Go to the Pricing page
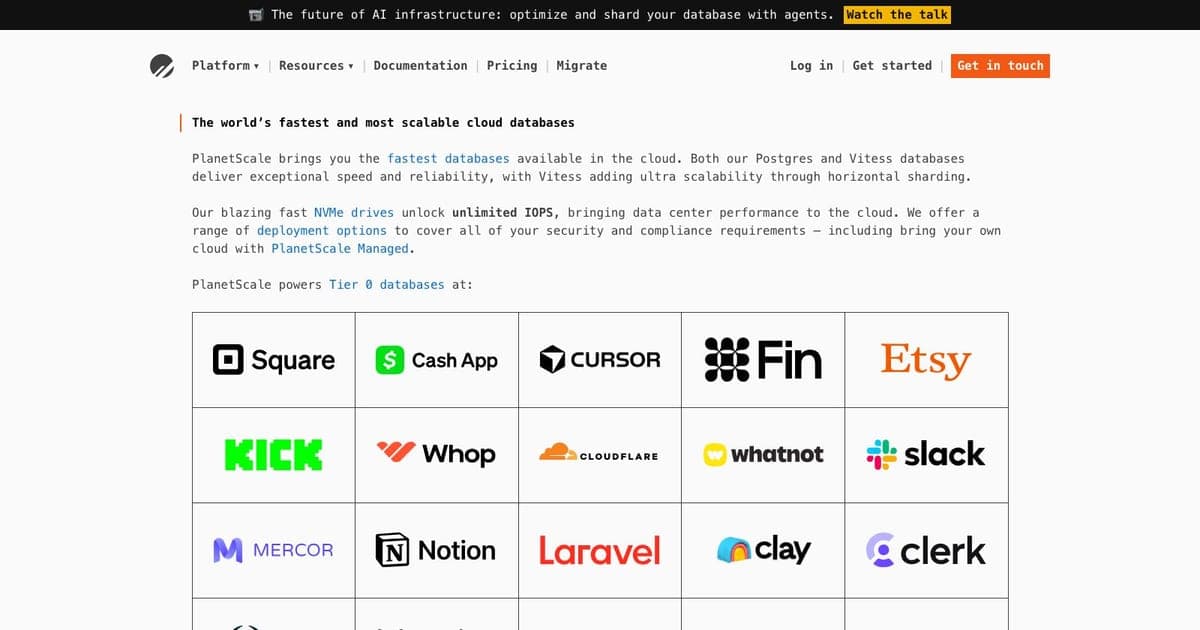The width and height of the screenshot is (1200, 630). click(x=512, y=66)
